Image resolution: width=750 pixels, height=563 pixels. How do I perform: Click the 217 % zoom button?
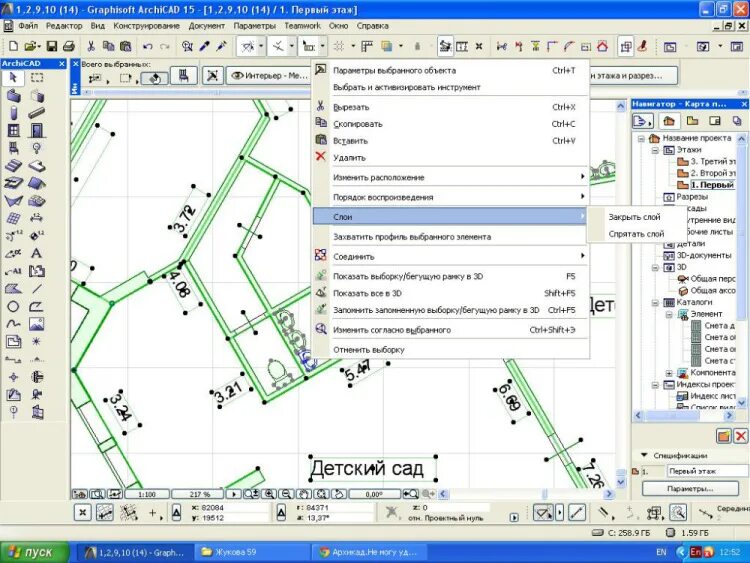(x=199, y=494)
